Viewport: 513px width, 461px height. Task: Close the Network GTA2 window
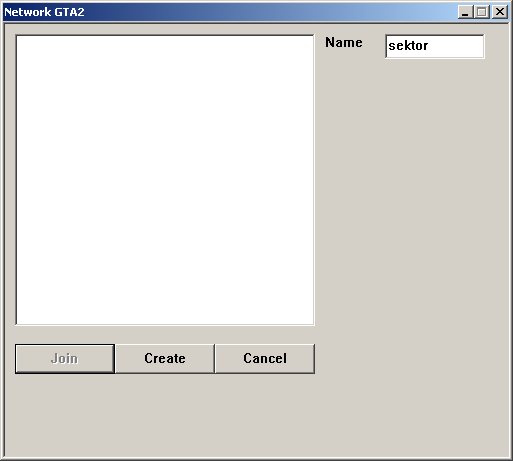500,12
